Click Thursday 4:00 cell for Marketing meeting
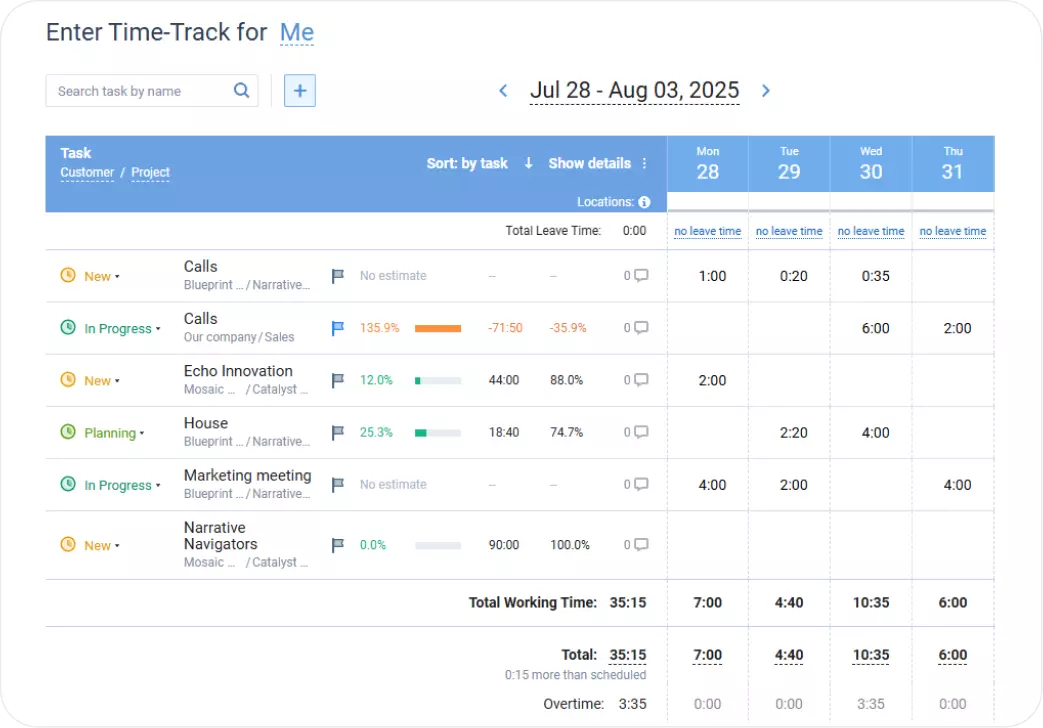This screenshot has width=1043, height=728. pyautogui.click(x=953, y=484)
